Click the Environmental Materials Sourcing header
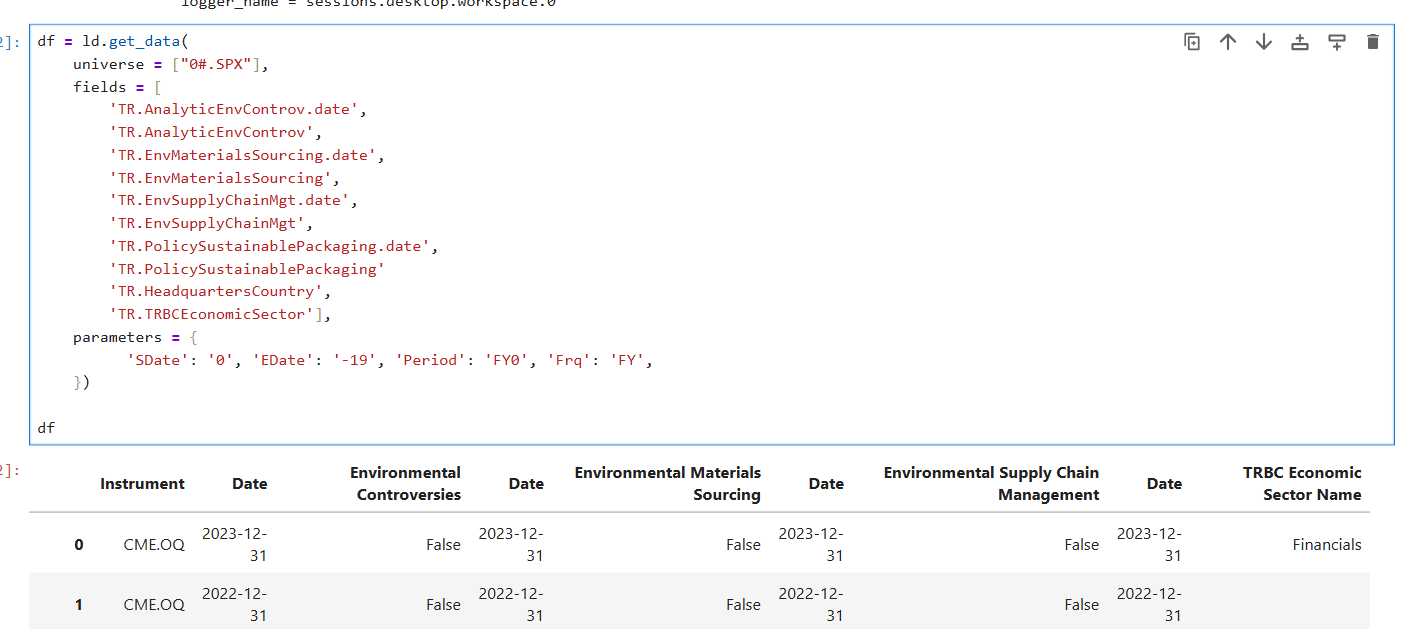The width and height of the screenshot is (1404, 629). click(667, 483)
